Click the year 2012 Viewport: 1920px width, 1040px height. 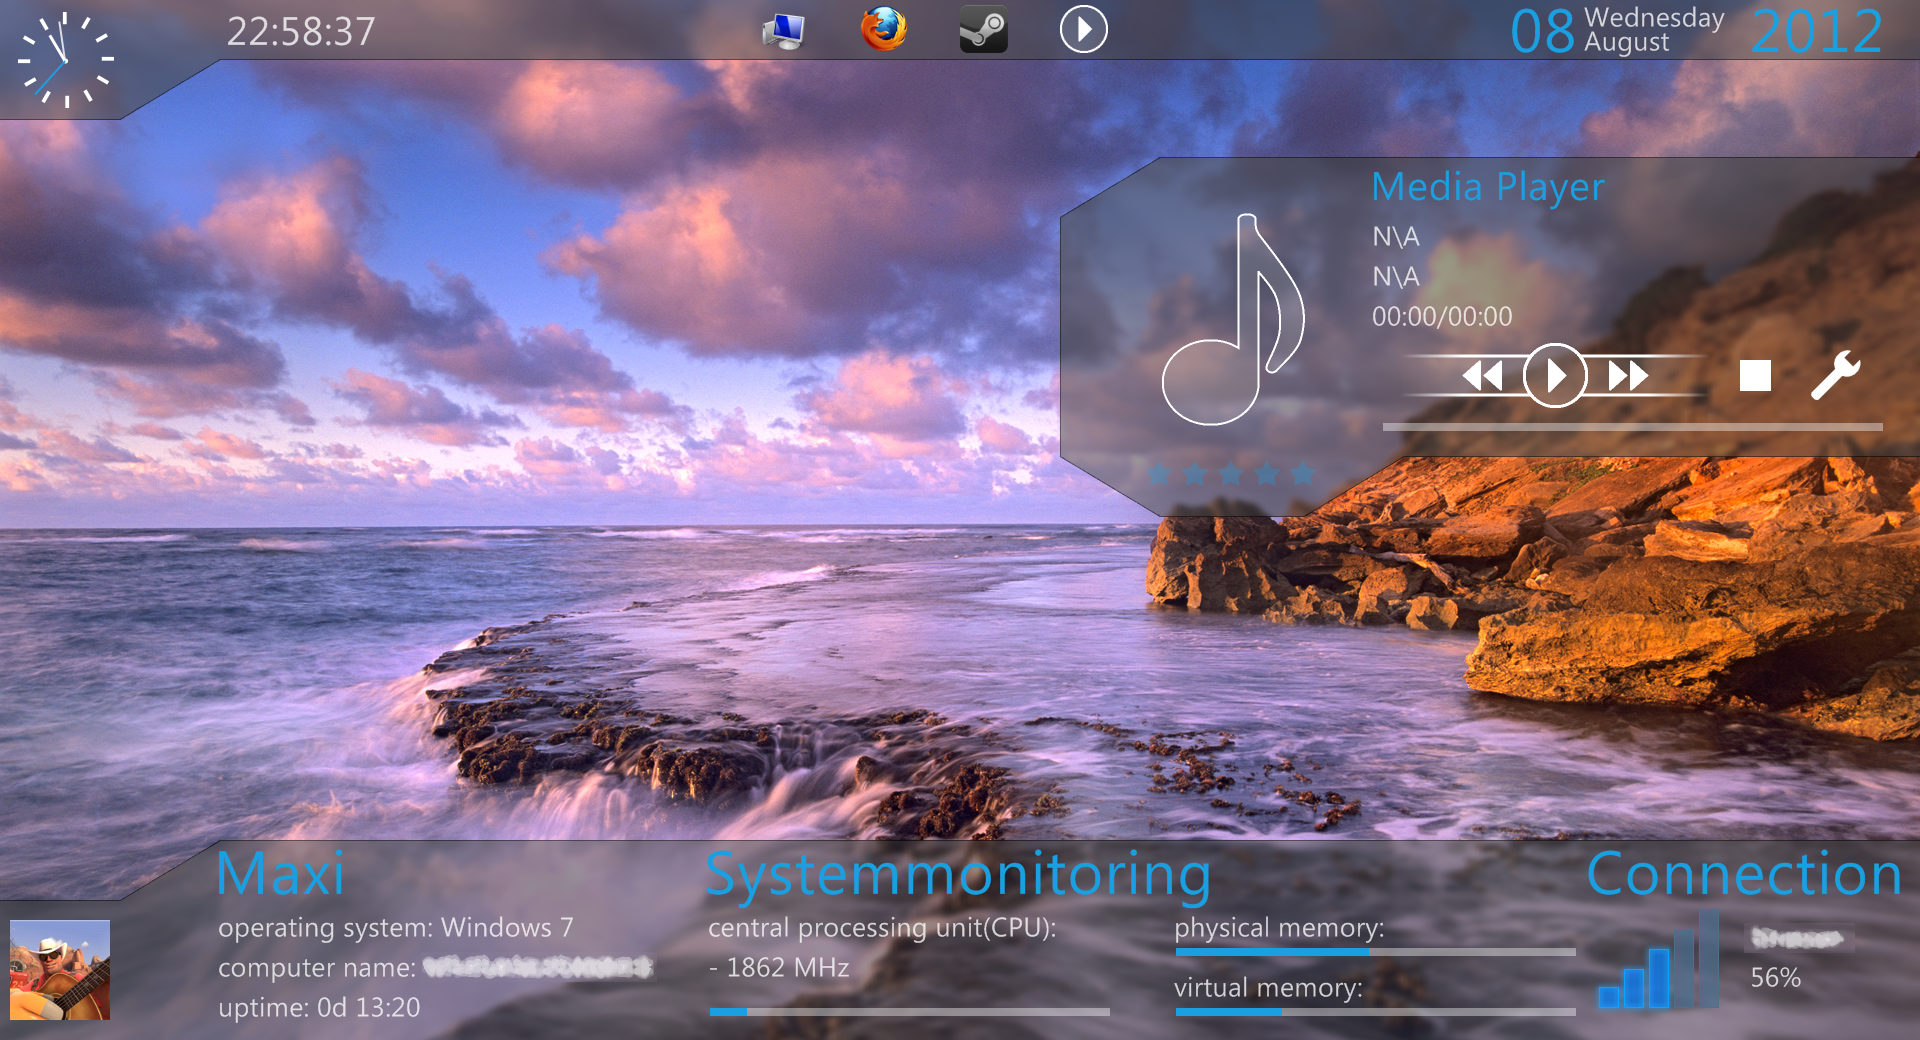1817,31
